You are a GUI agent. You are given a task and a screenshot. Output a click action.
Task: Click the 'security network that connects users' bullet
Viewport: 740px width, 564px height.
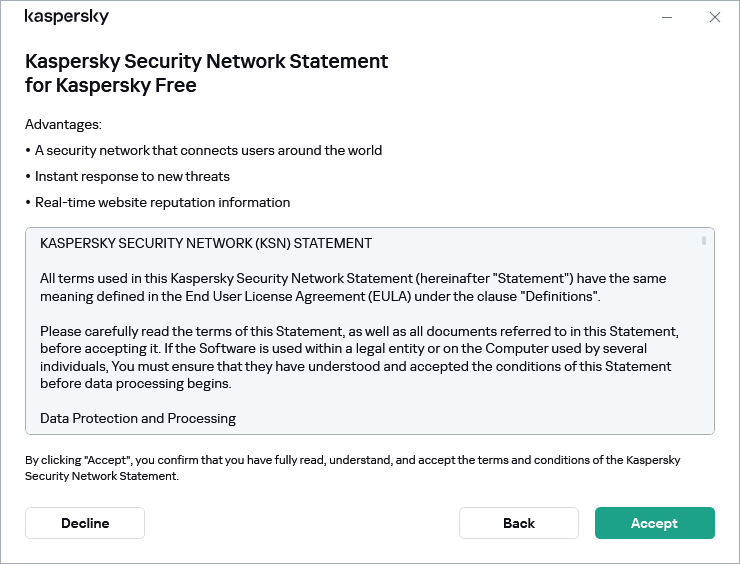tap(208, 151)
